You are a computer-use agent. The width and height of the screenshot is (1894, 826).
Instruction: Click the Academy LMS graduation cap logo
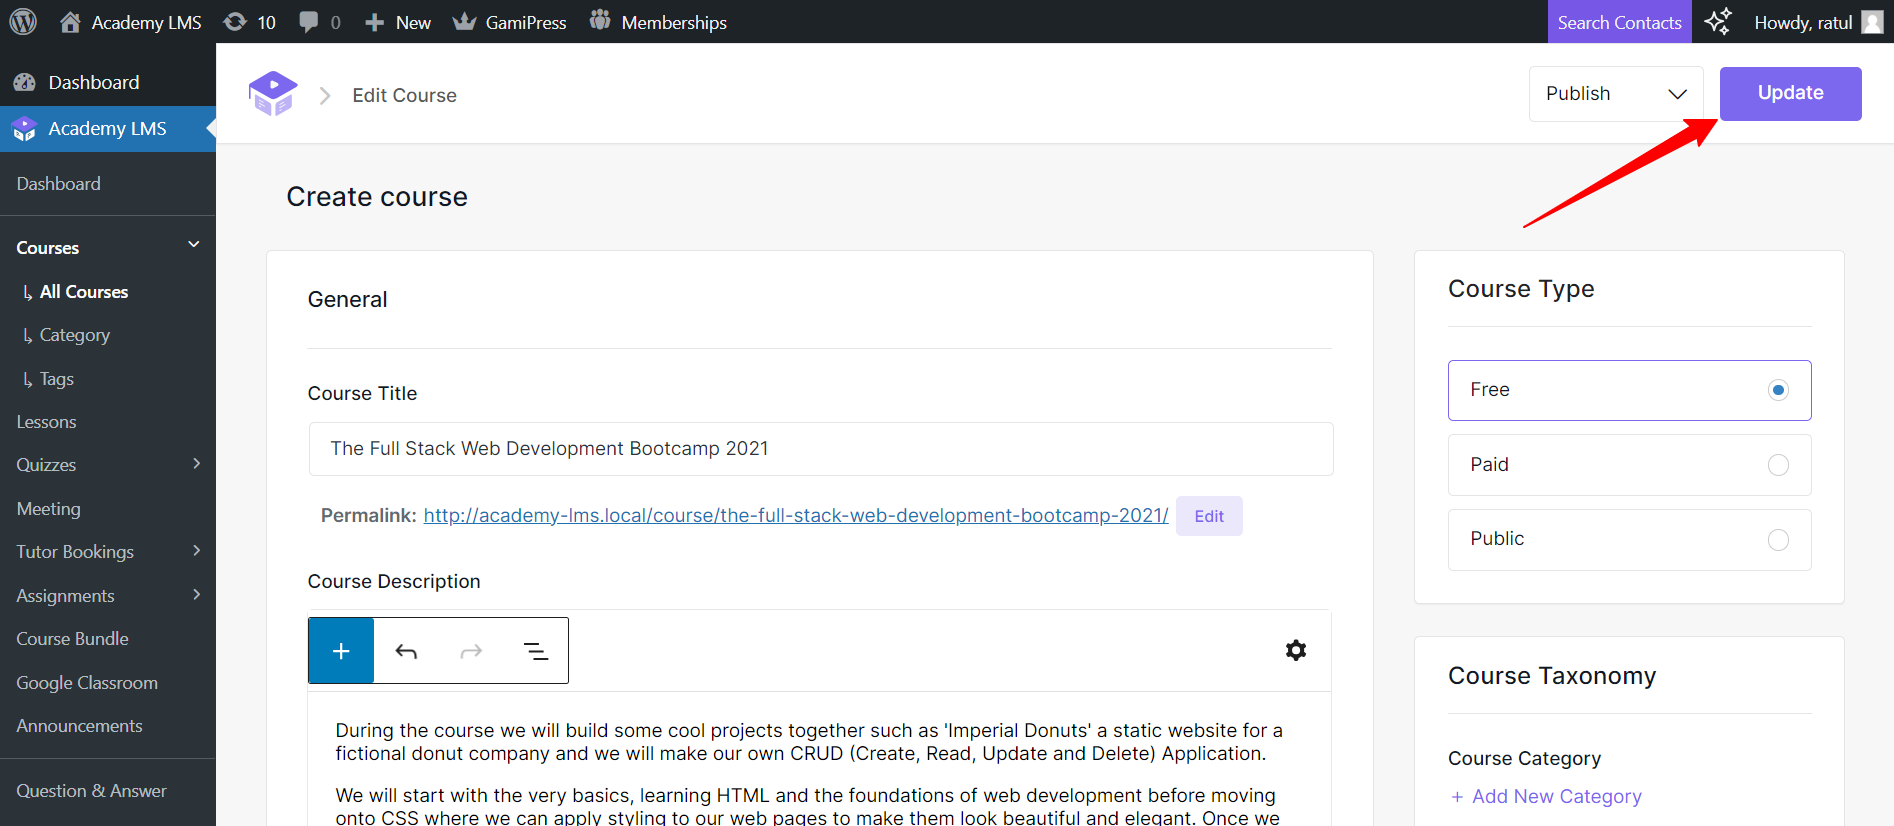coord(273,94)
